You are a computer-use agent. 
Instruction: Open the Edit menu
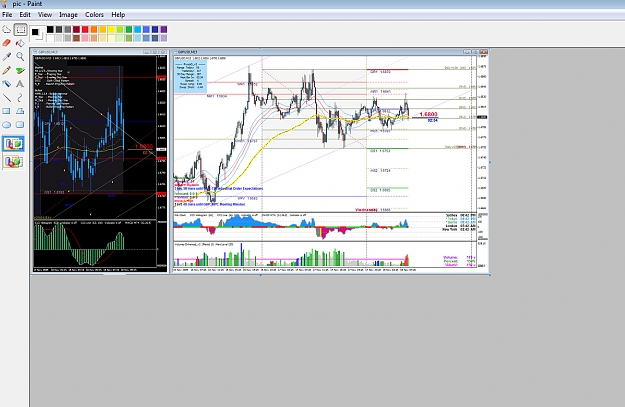25,15
